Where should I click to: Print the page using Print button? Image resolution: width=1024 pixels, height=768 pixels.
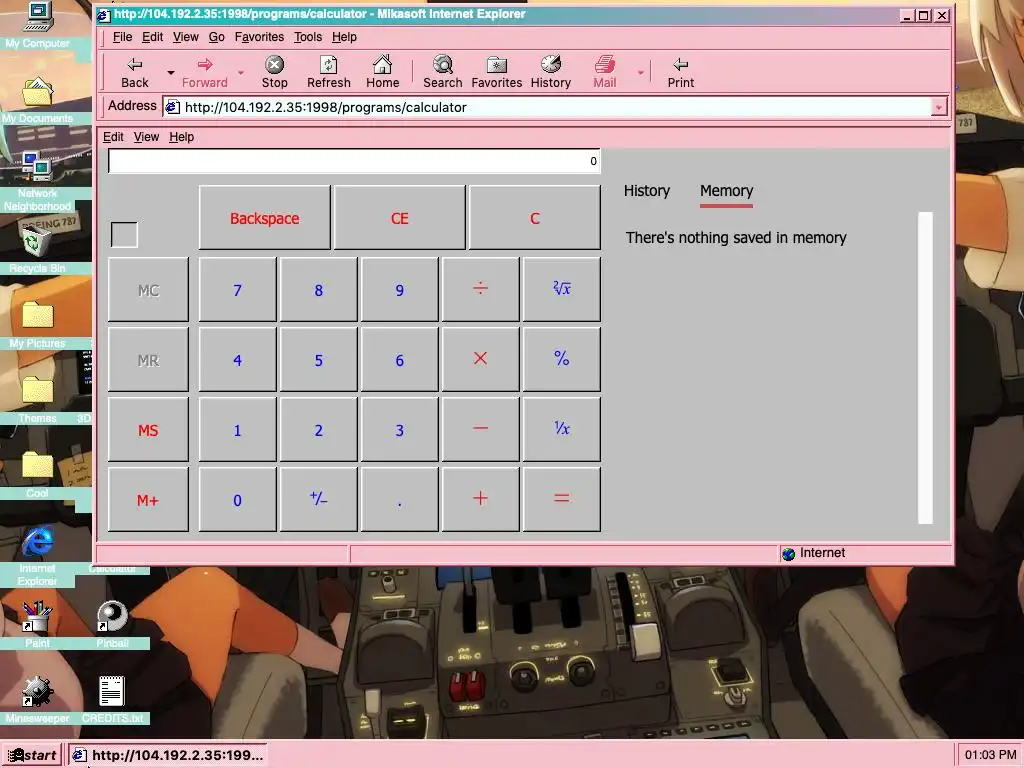click(x=680, y=72)
